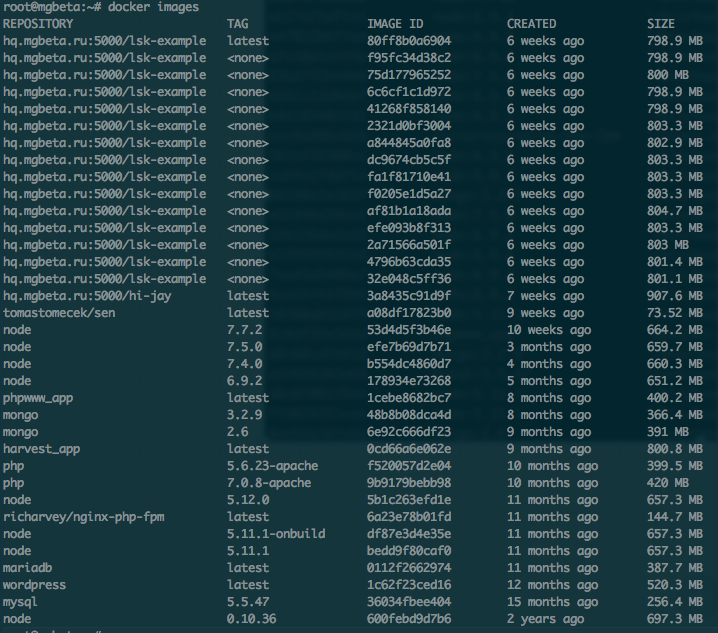Viewport: 718px width, 633px height.
Task: Click node tag 7.4.0
Action: pyautogui.click(x=245, y=364)
